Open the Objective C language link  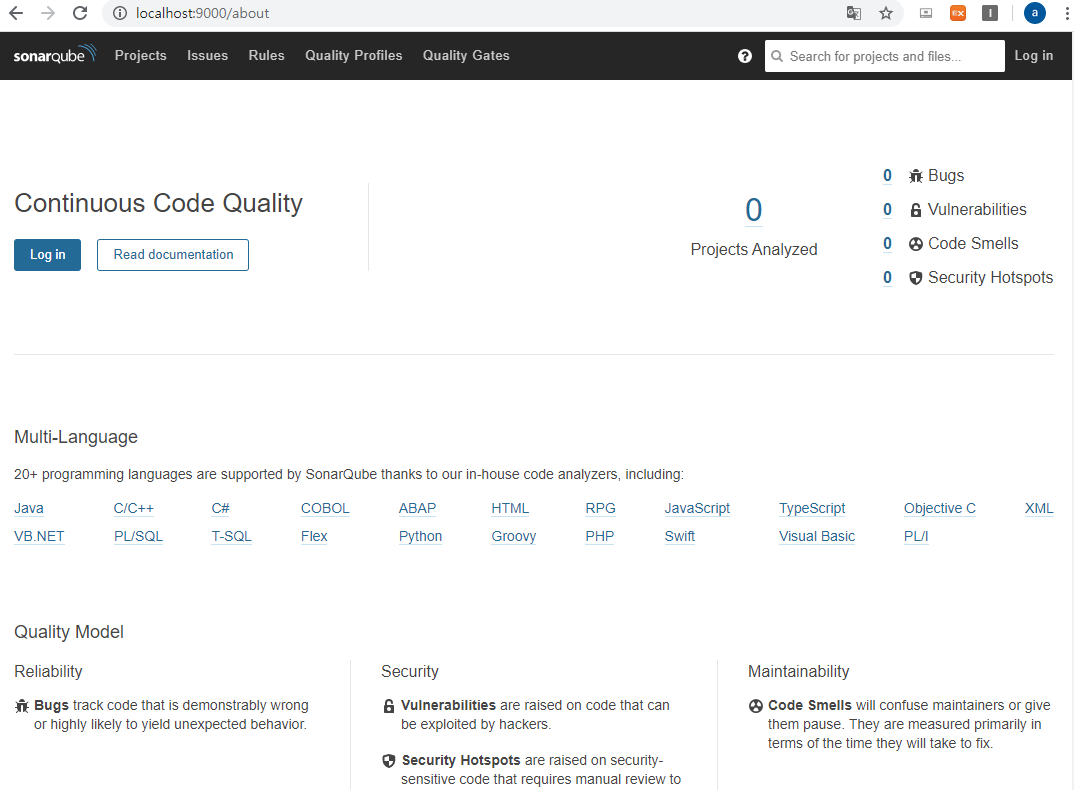(x=940, y=508)
